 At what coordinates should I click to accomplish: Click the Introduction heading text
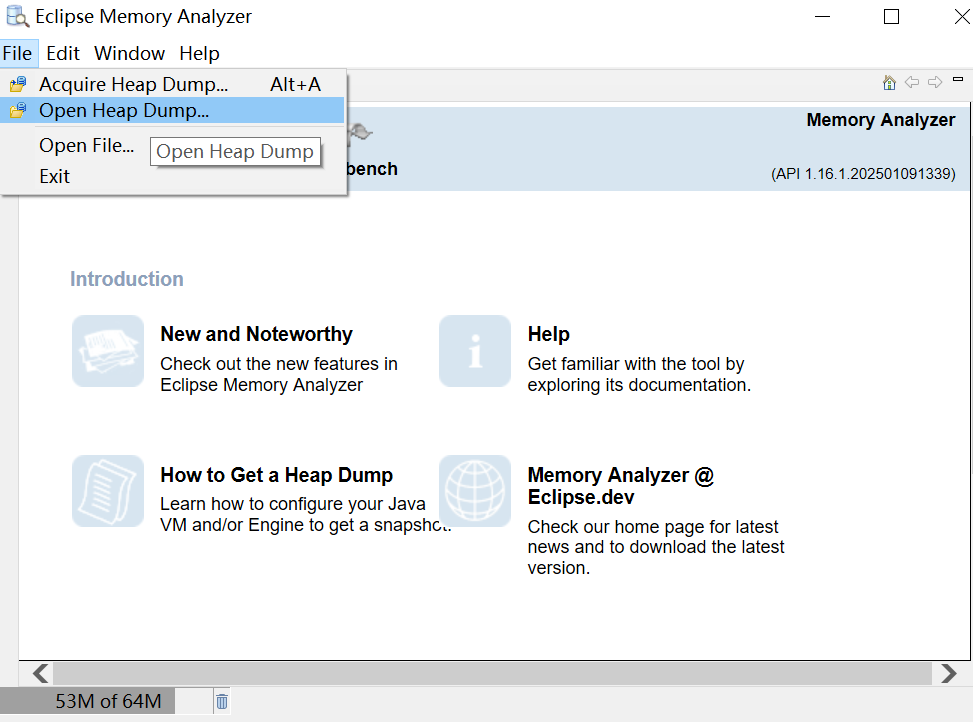127,279
